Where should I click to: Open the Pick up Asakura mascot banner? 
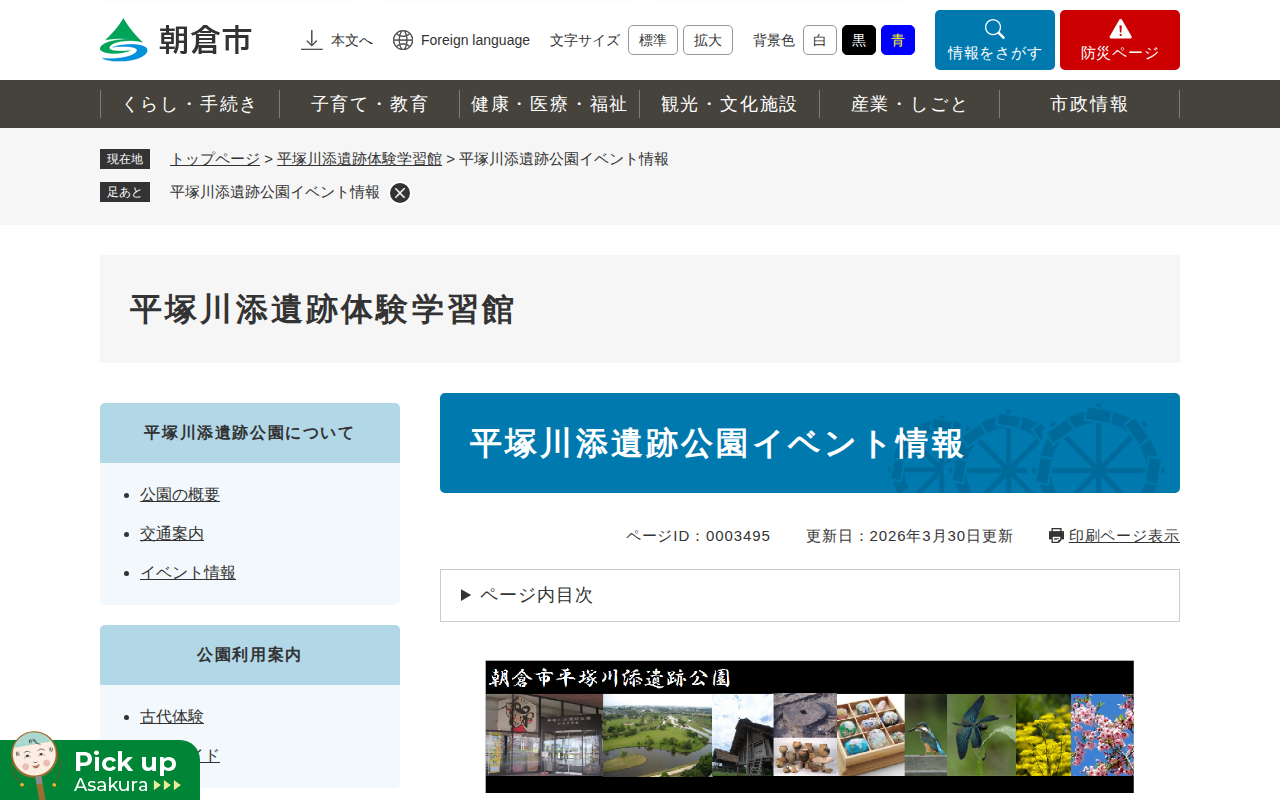[100, 768]
